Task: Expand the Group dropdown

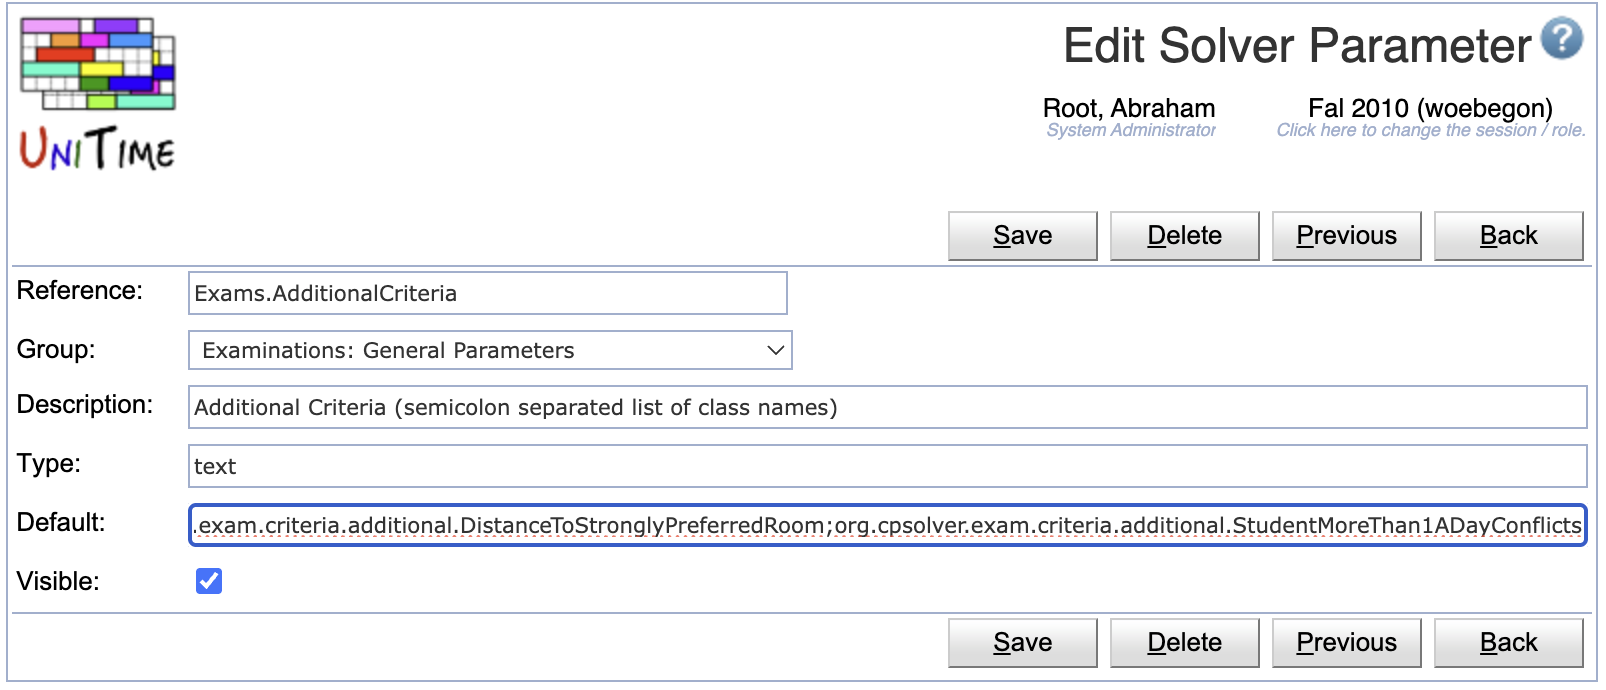Action: (x=490, y=350)
